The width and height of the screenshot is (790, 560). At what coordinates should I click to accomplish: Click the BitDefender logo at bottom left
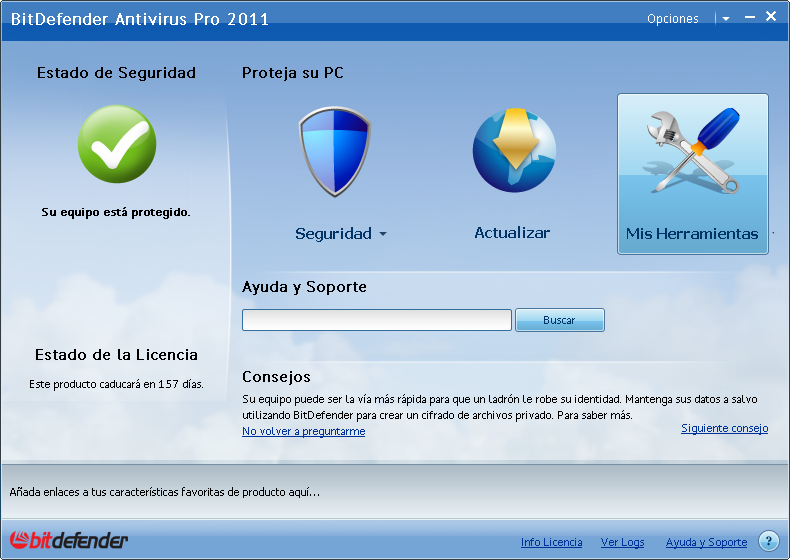point(69,541)
